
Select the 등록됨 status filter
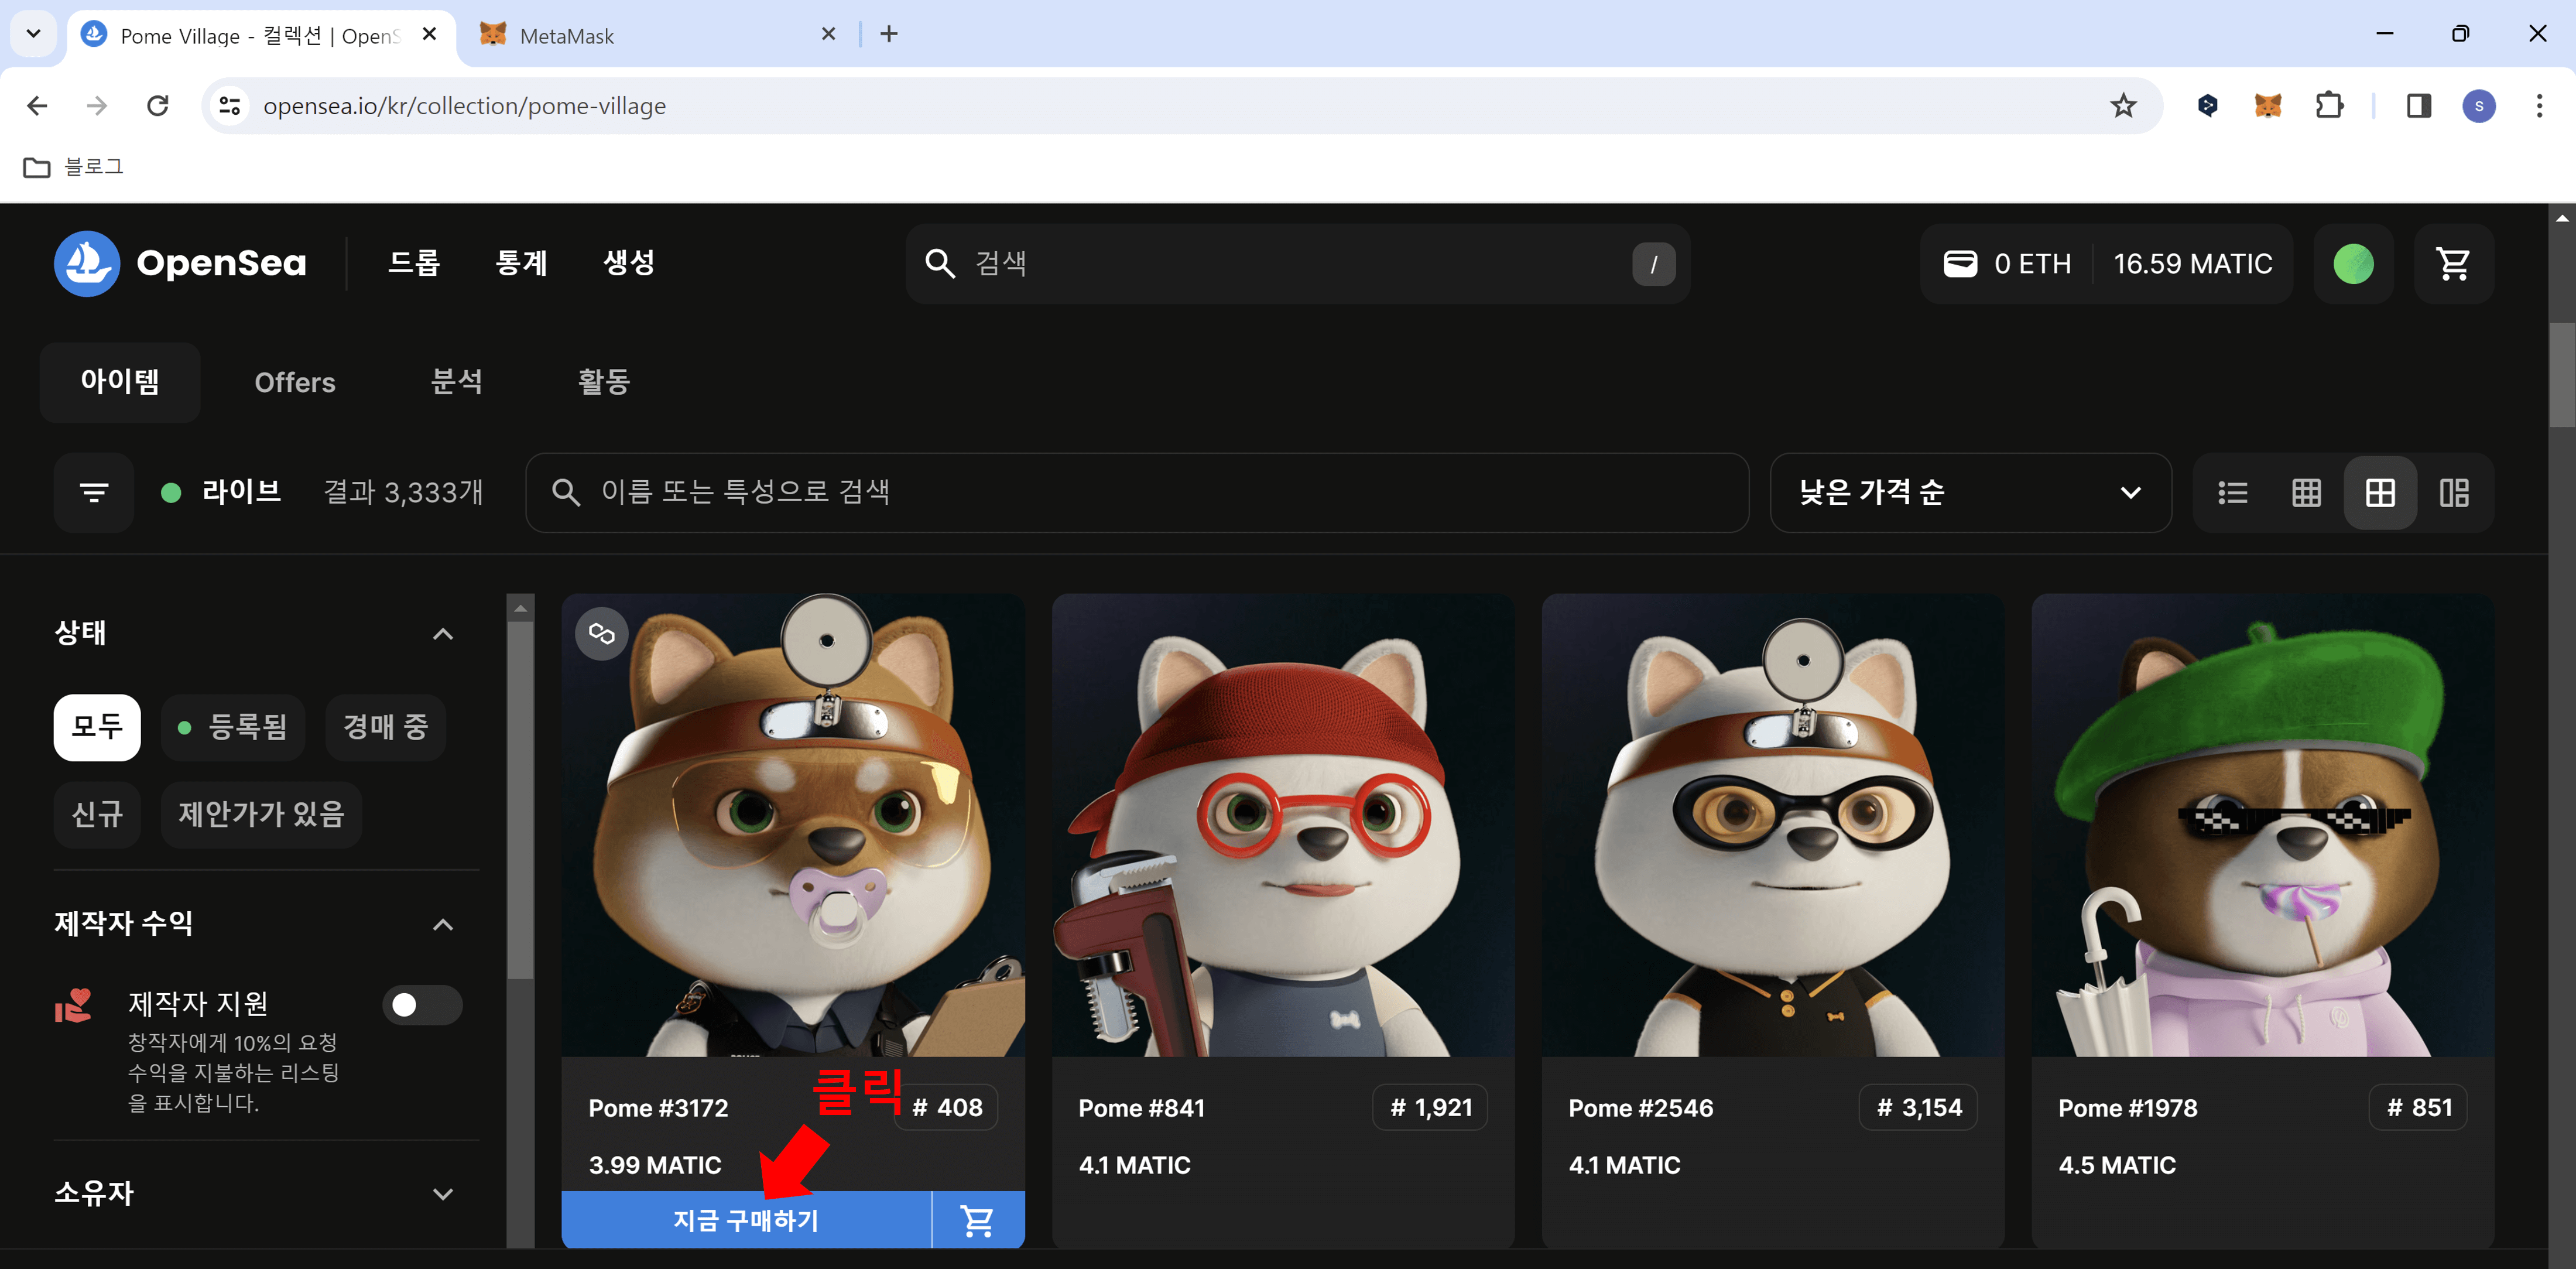pyautogui.click(x=233, y=727)
